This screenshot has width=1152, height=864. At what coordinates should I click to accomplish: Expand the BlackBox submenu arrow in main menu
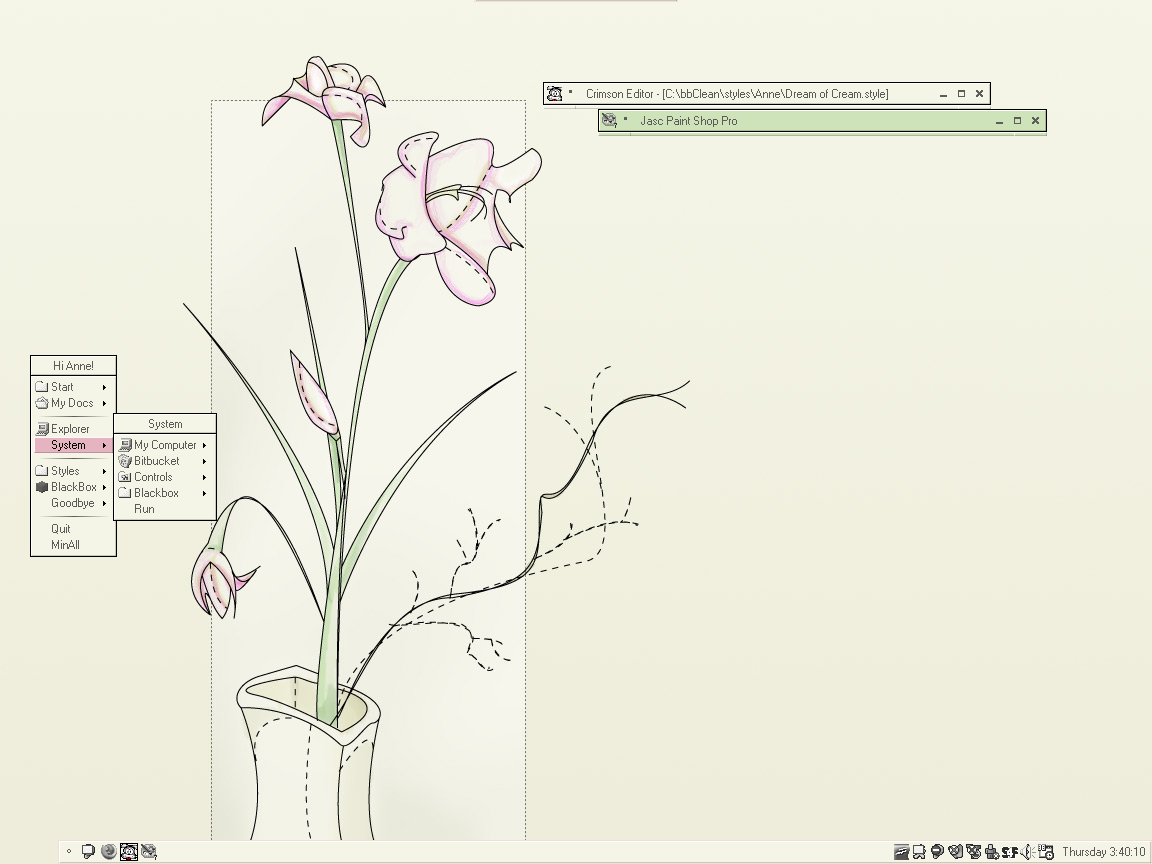coord(104,487)
